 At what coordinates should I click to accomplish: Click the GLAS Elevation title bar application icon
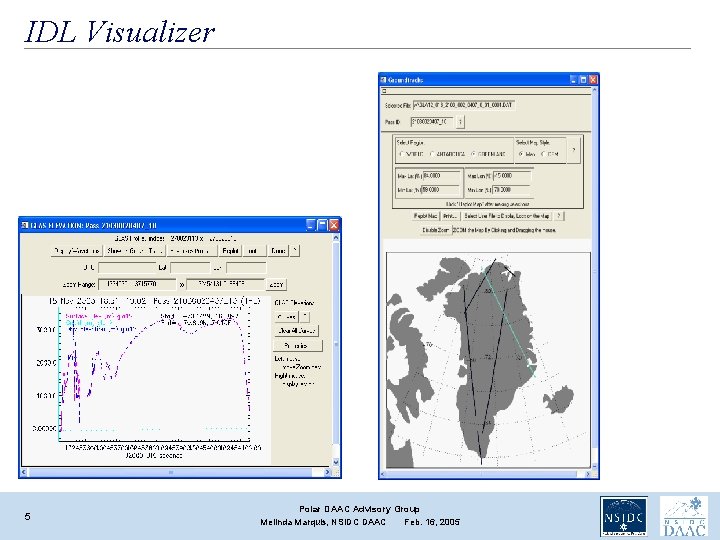[25, 225]
